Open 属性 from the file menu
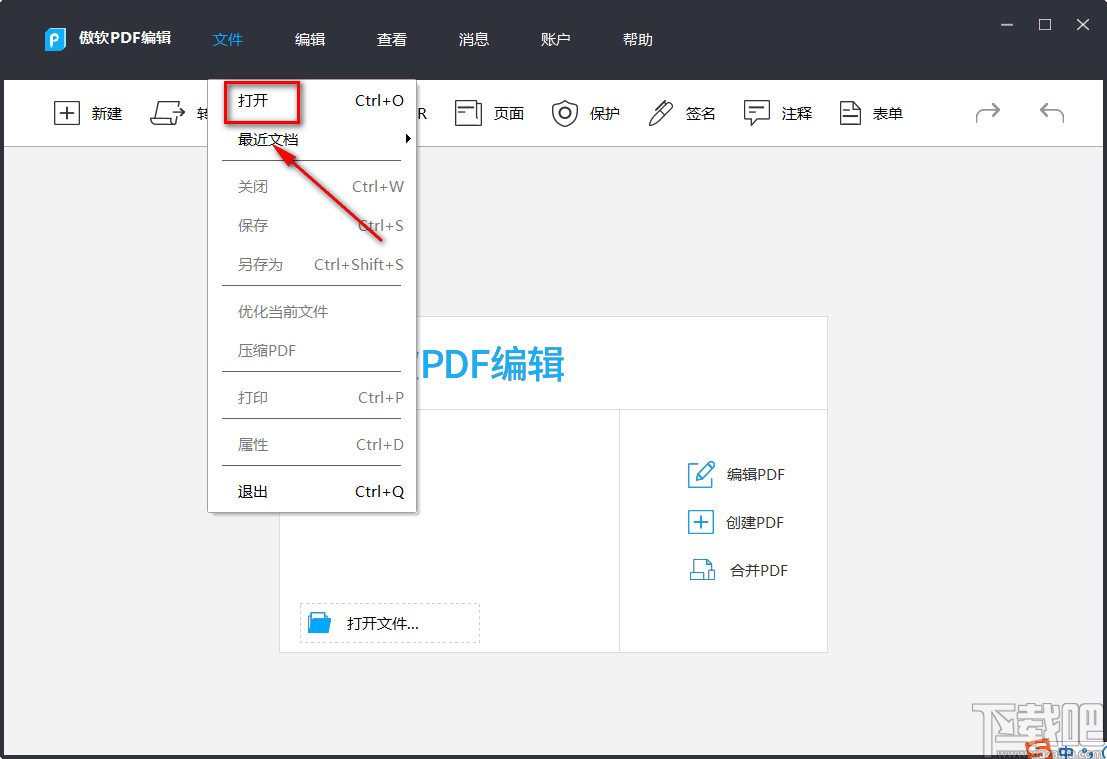 click(x=312, y=445)
